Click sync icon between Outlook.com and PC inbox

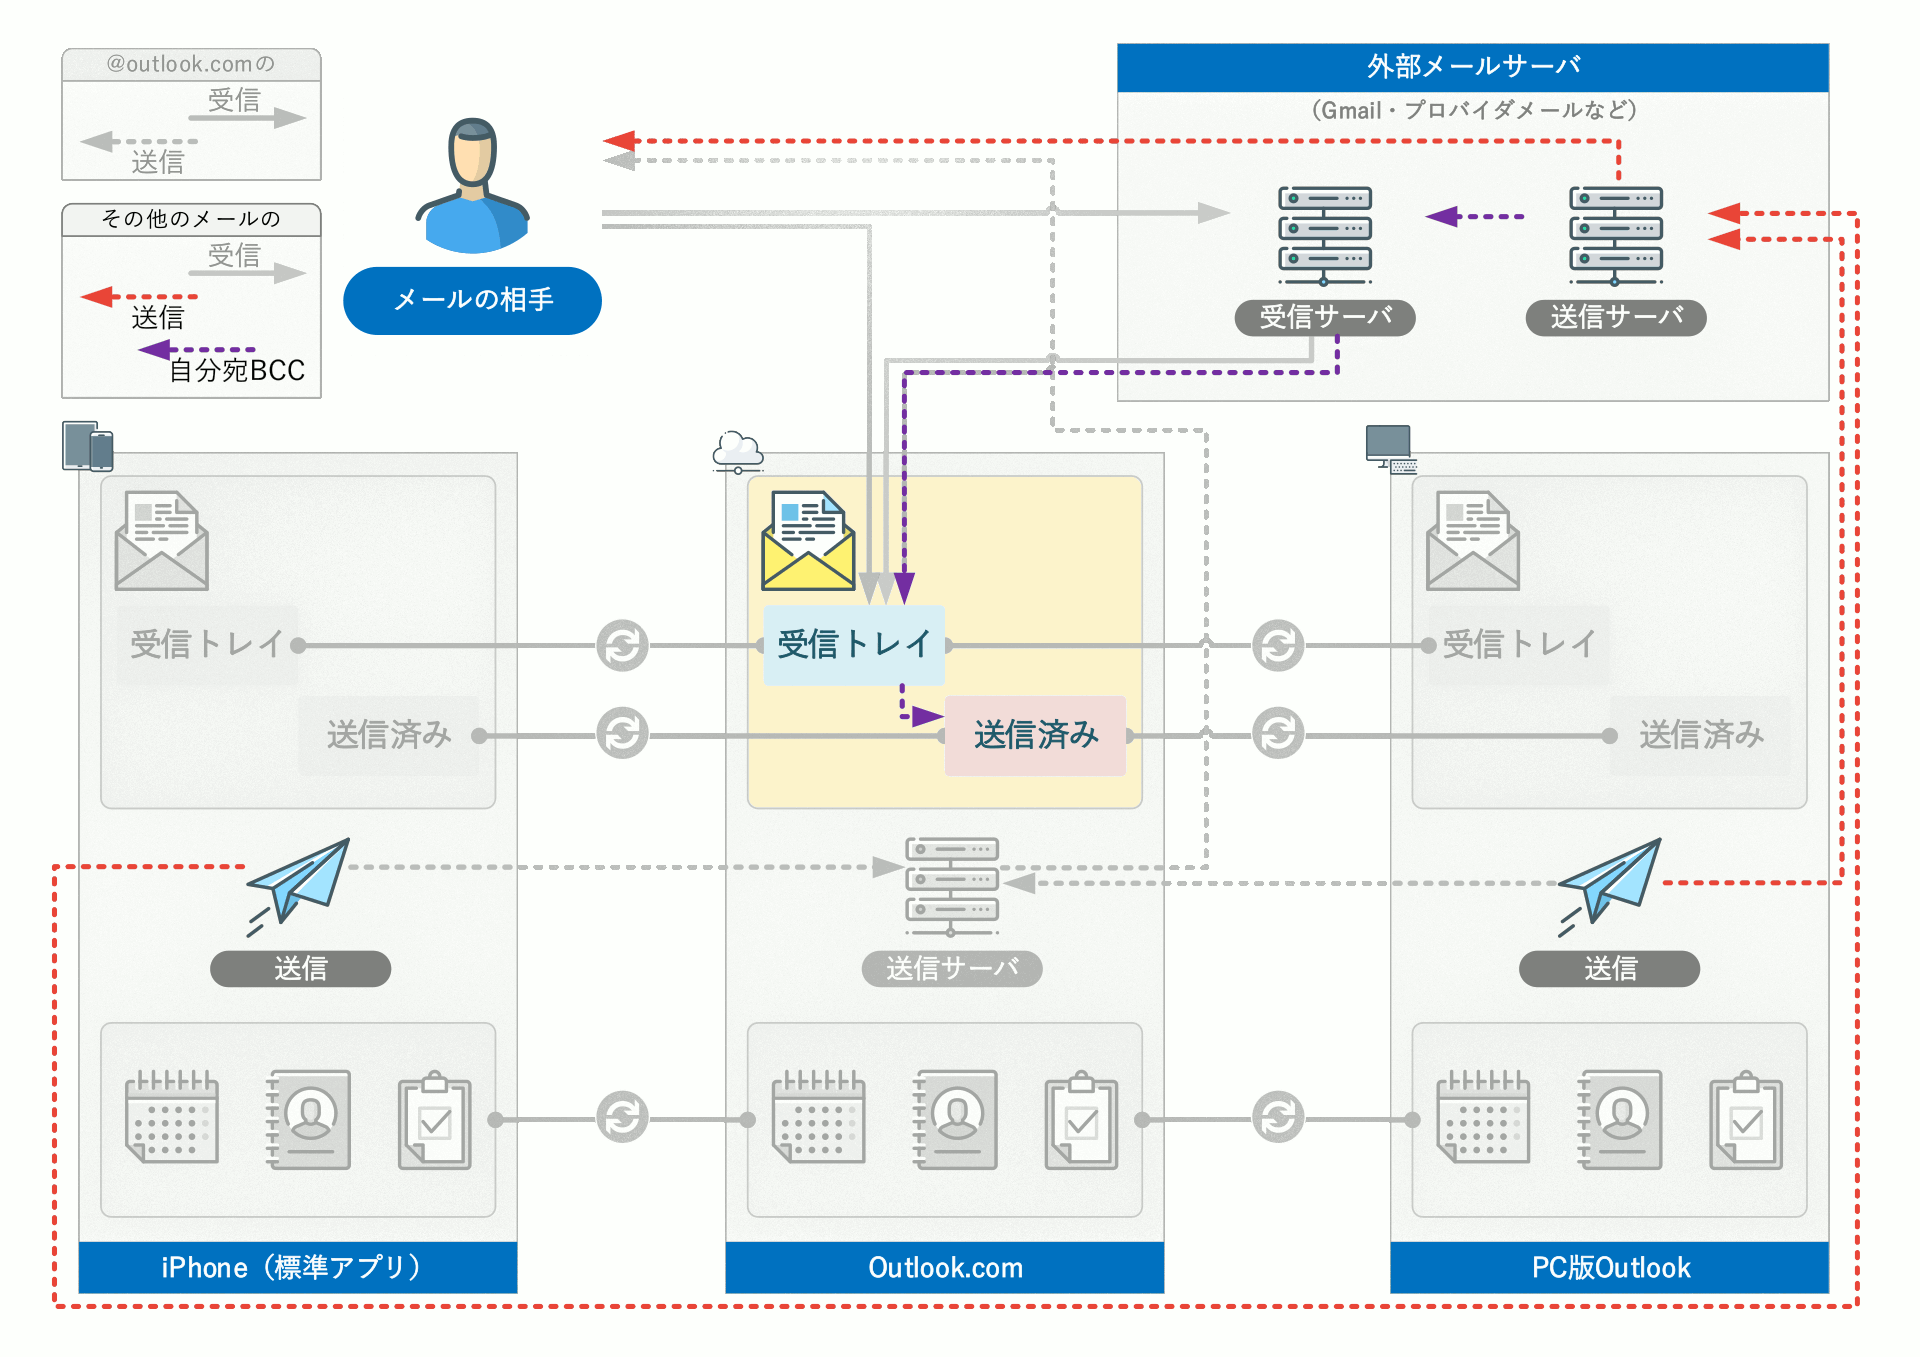pyautogui.click(x=1278, y=645)
